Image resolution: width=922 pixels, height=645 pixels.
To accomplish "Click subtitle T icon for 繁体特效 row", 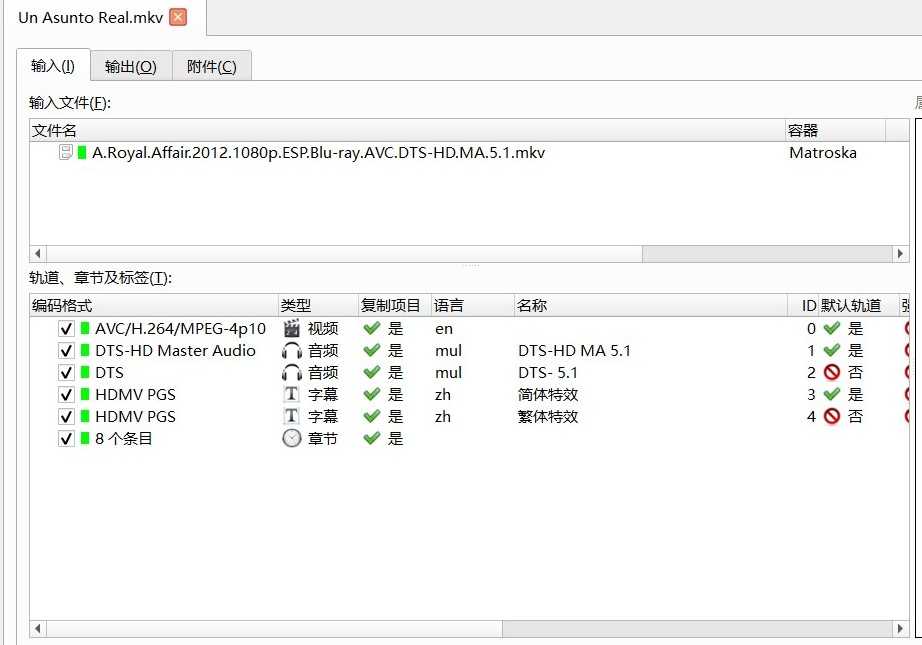I will point(292,416).
